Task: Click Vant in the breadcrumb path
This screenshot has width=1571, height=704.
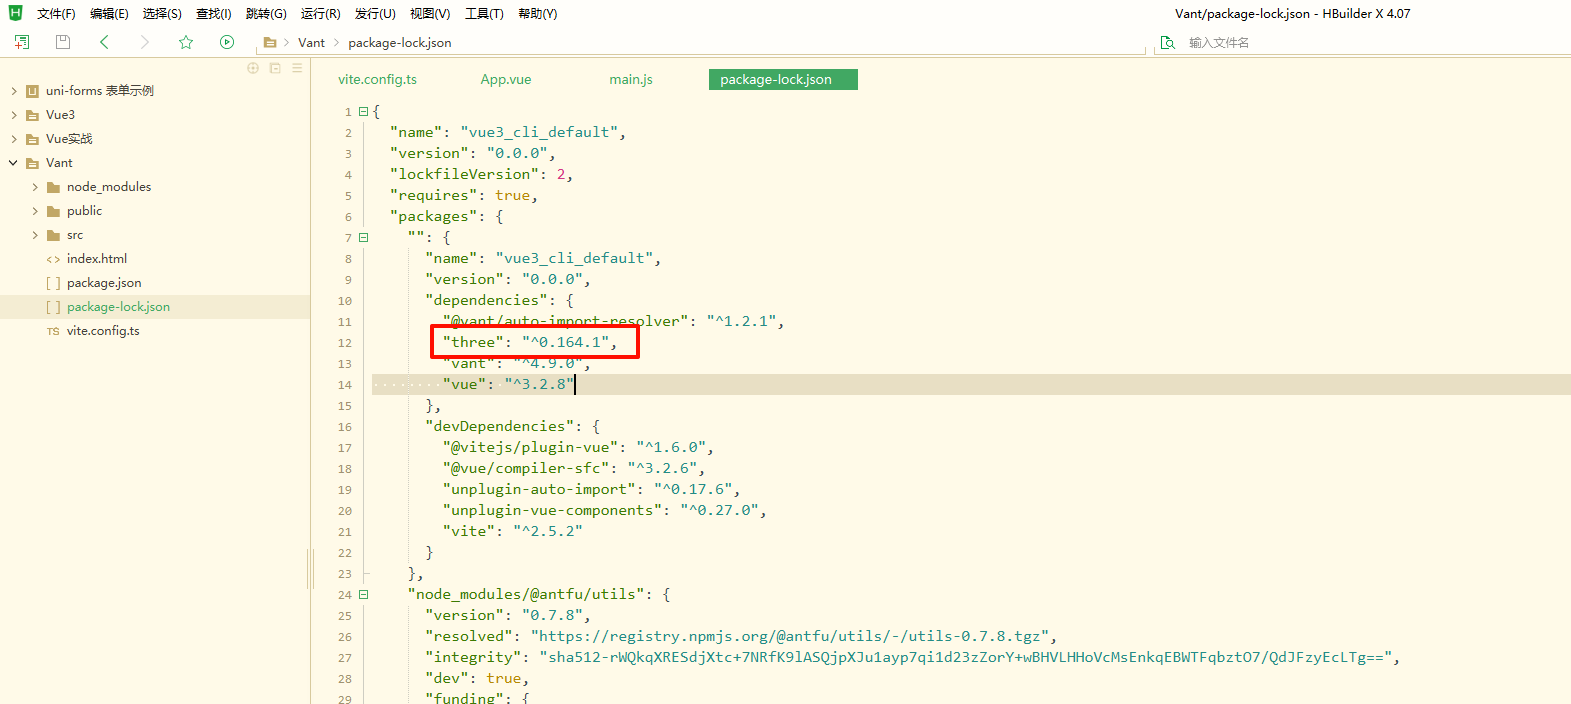Action: [x=311, y=43]
